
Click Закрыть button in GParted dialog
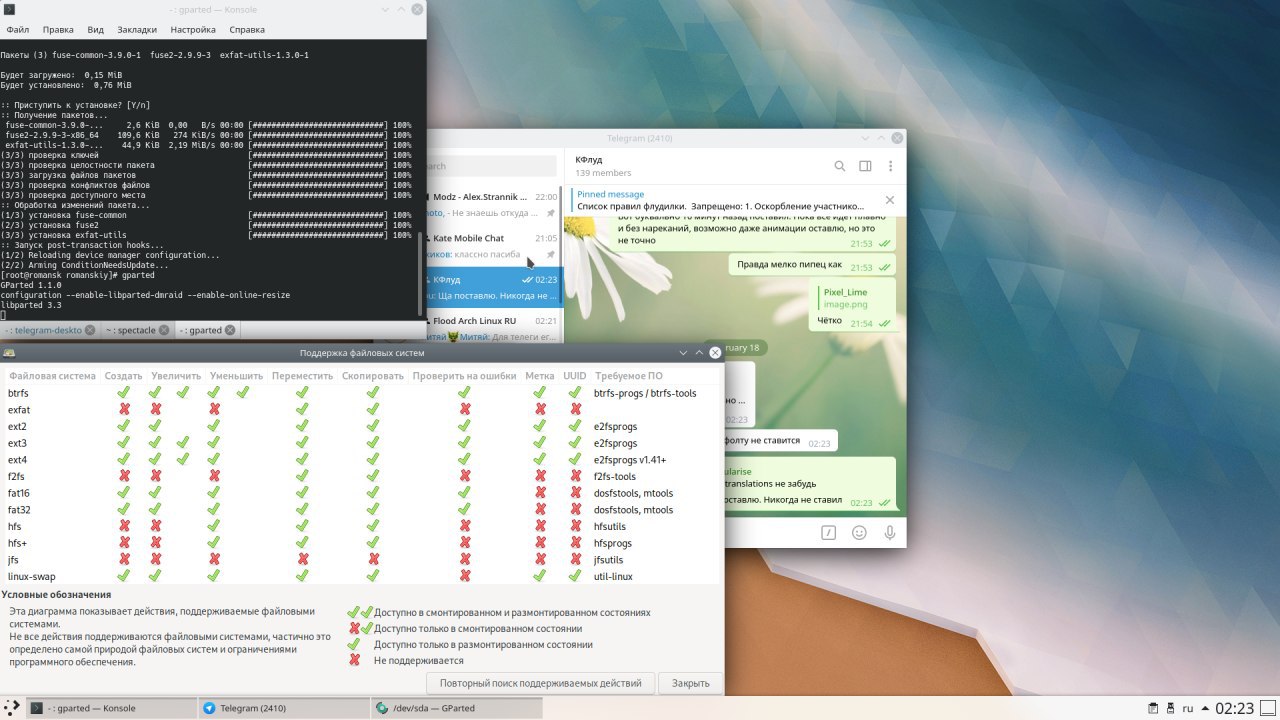coord(691,683)
